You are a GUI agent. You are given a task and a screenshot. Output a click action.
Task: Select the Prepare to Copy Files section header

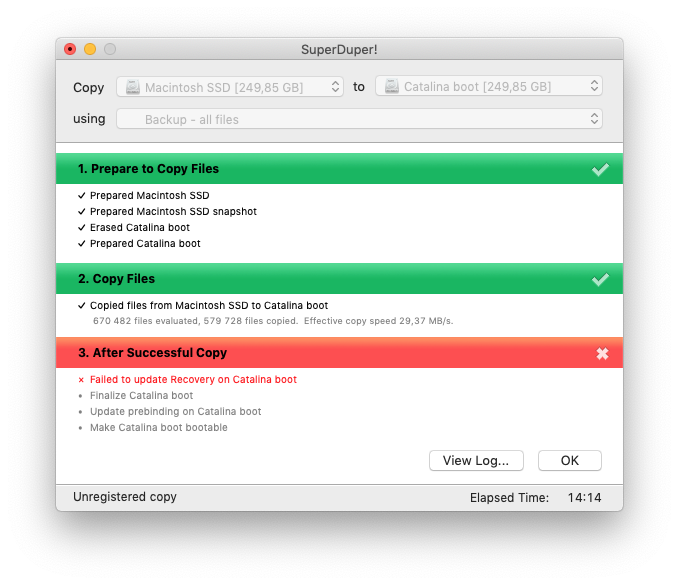pyautogui.click(x=340, y=169)
